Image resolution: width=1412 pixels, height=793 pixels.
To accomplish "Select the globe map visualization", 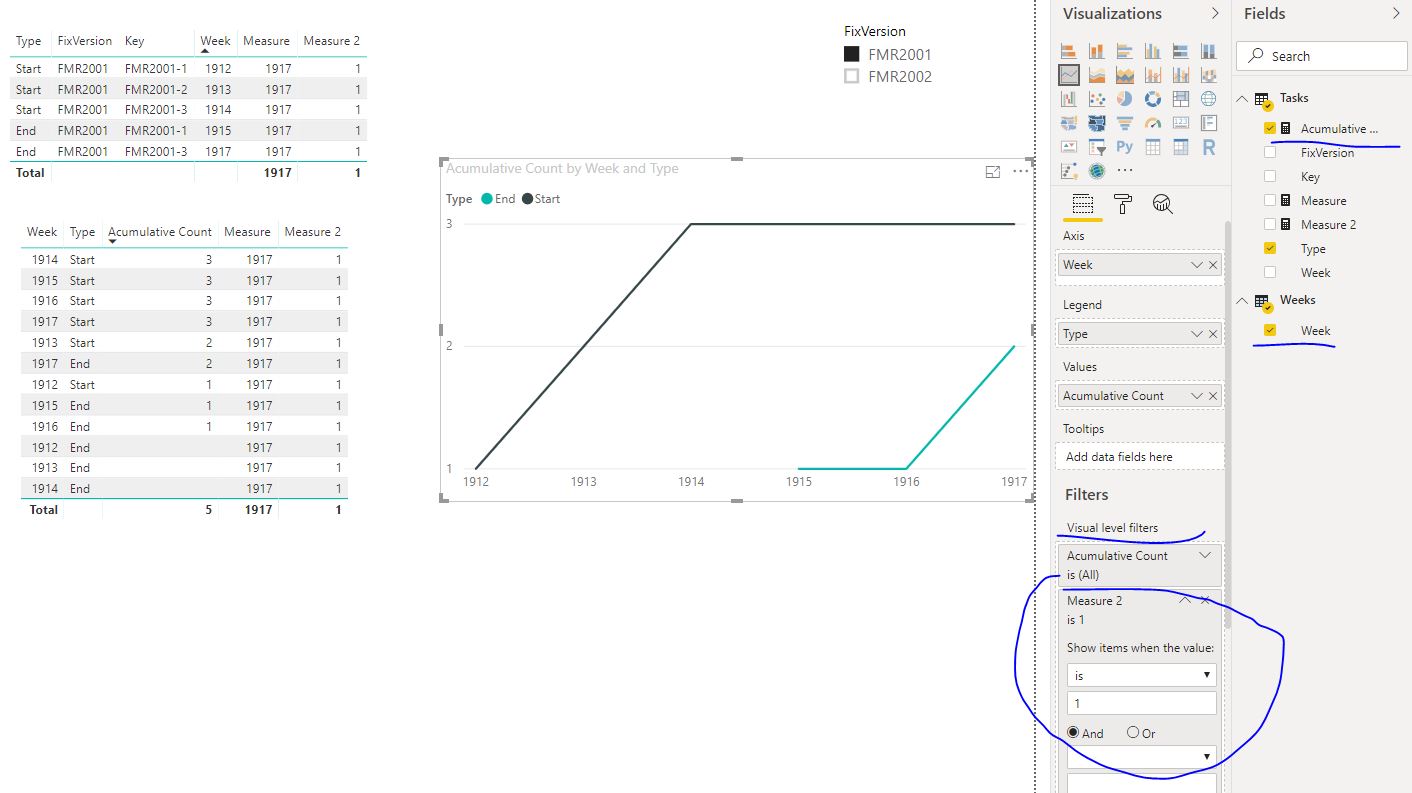I will 1209,99.
